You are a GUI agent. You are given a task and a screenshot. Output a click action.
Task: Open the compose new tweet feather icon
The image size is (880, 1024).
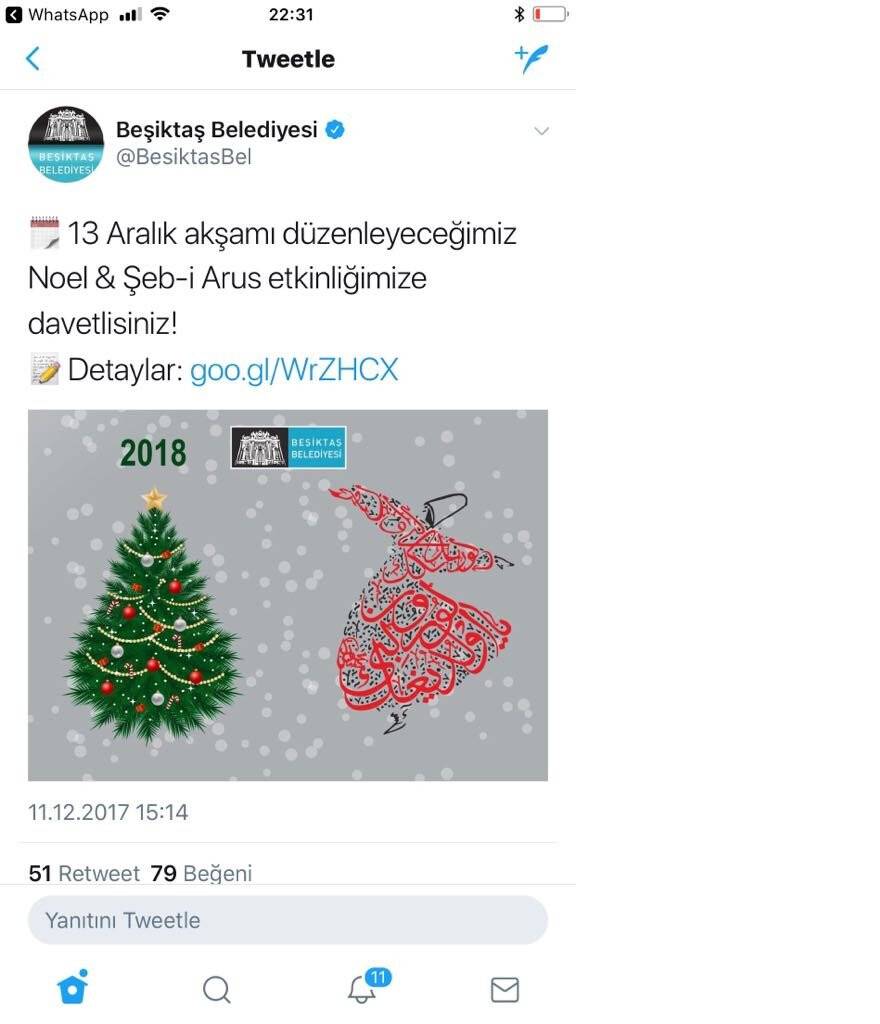(x=531, y=59)
